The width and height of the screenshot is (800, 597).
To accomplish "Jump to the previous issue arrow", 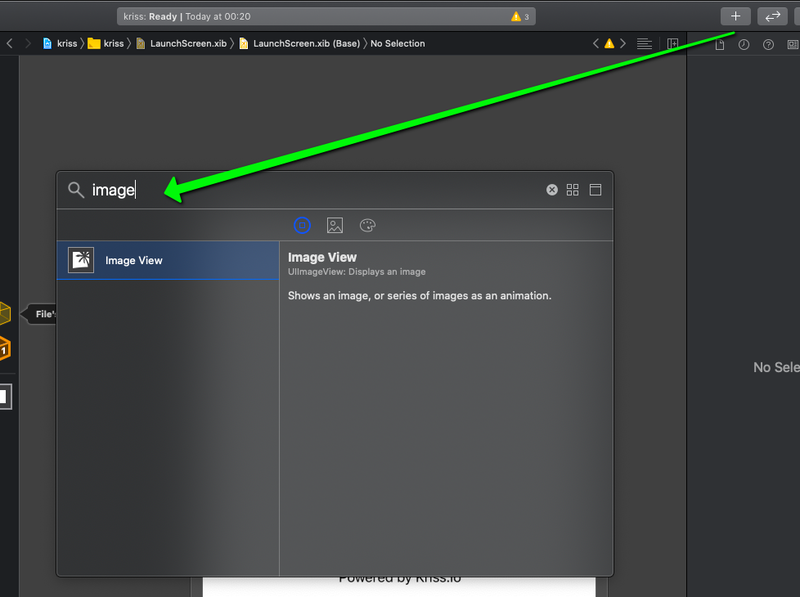I will coord(595,44).
